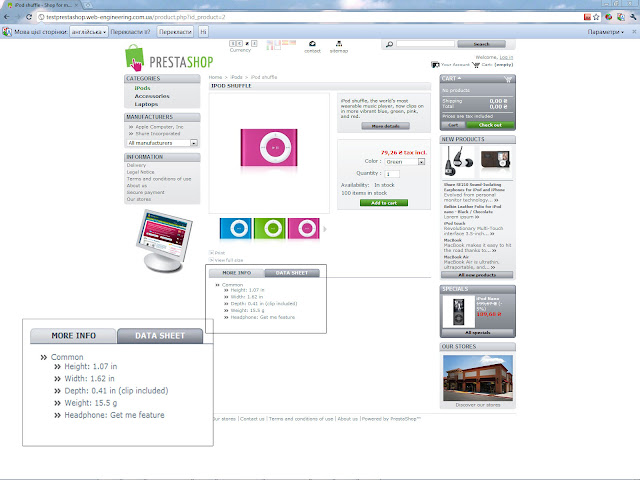Click the next-thumbnails arrow after the pink iPod
The height and width of the screenshot is (480, 640).
[x=325, y=229]
